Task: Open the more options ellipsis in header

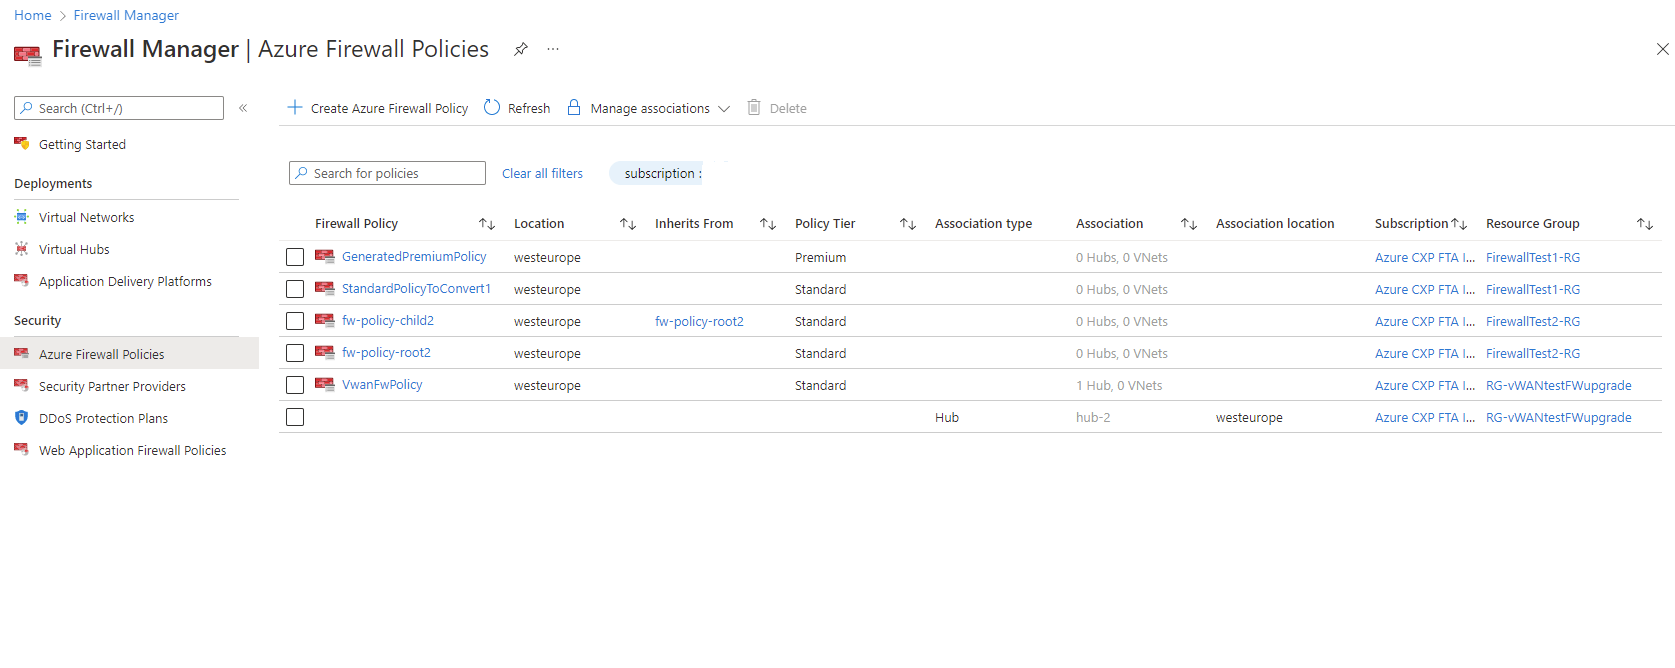Action: [x=553, y=49]
